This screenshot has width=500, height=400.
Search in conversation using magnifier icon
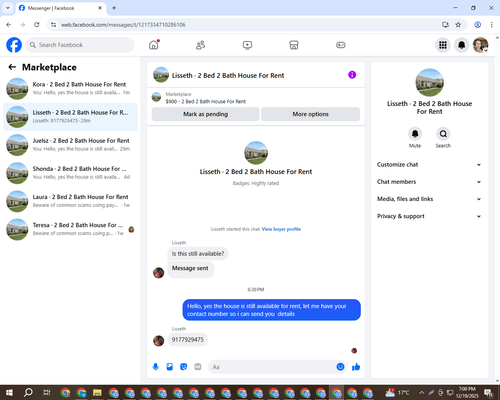tap(443, 134)
